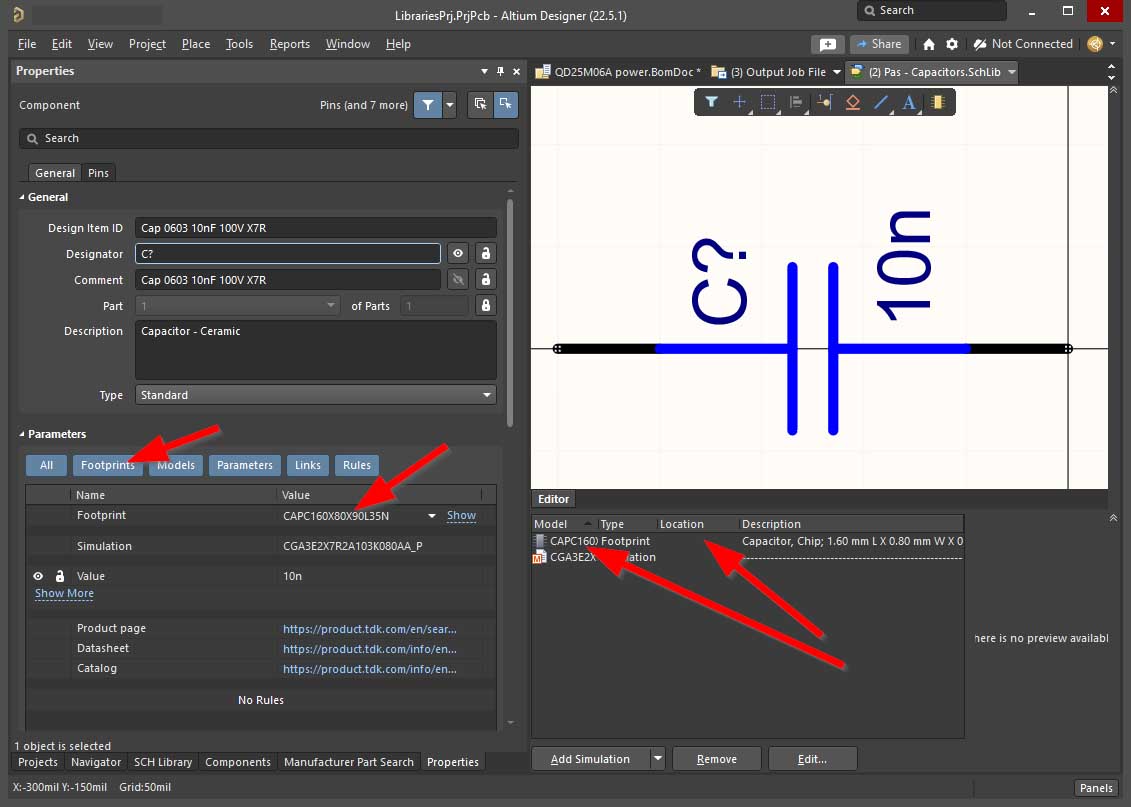This screenshot has height=807, width=1131.
Task: Open the Datasheet TDK link
Action: point(370,648)
